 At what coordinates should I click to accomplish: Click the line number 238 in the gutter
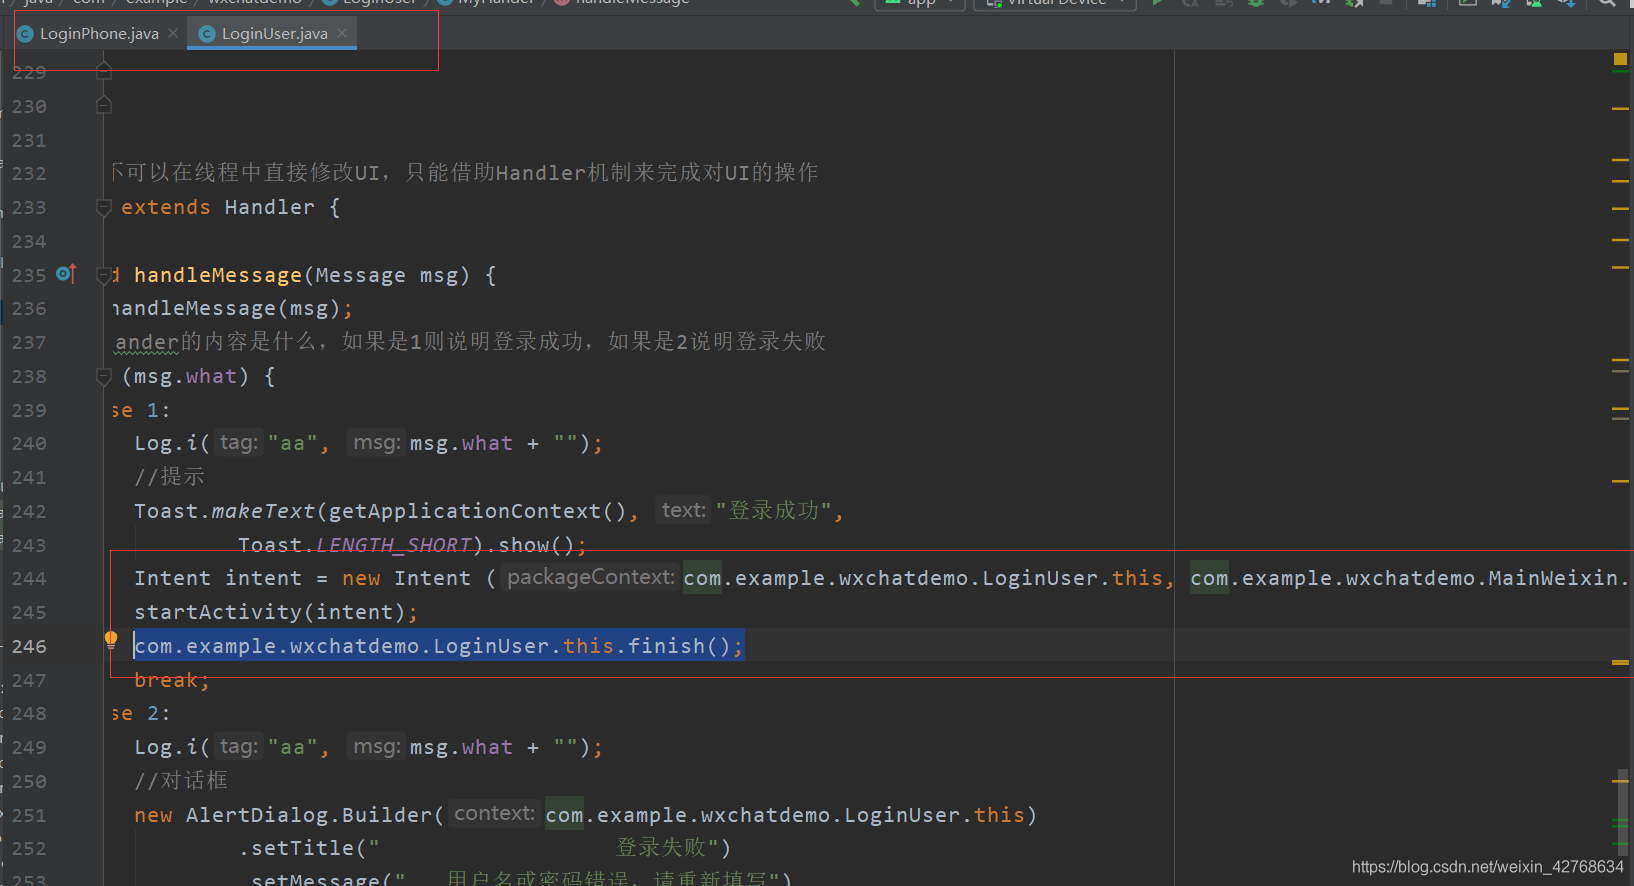(29, 376)
